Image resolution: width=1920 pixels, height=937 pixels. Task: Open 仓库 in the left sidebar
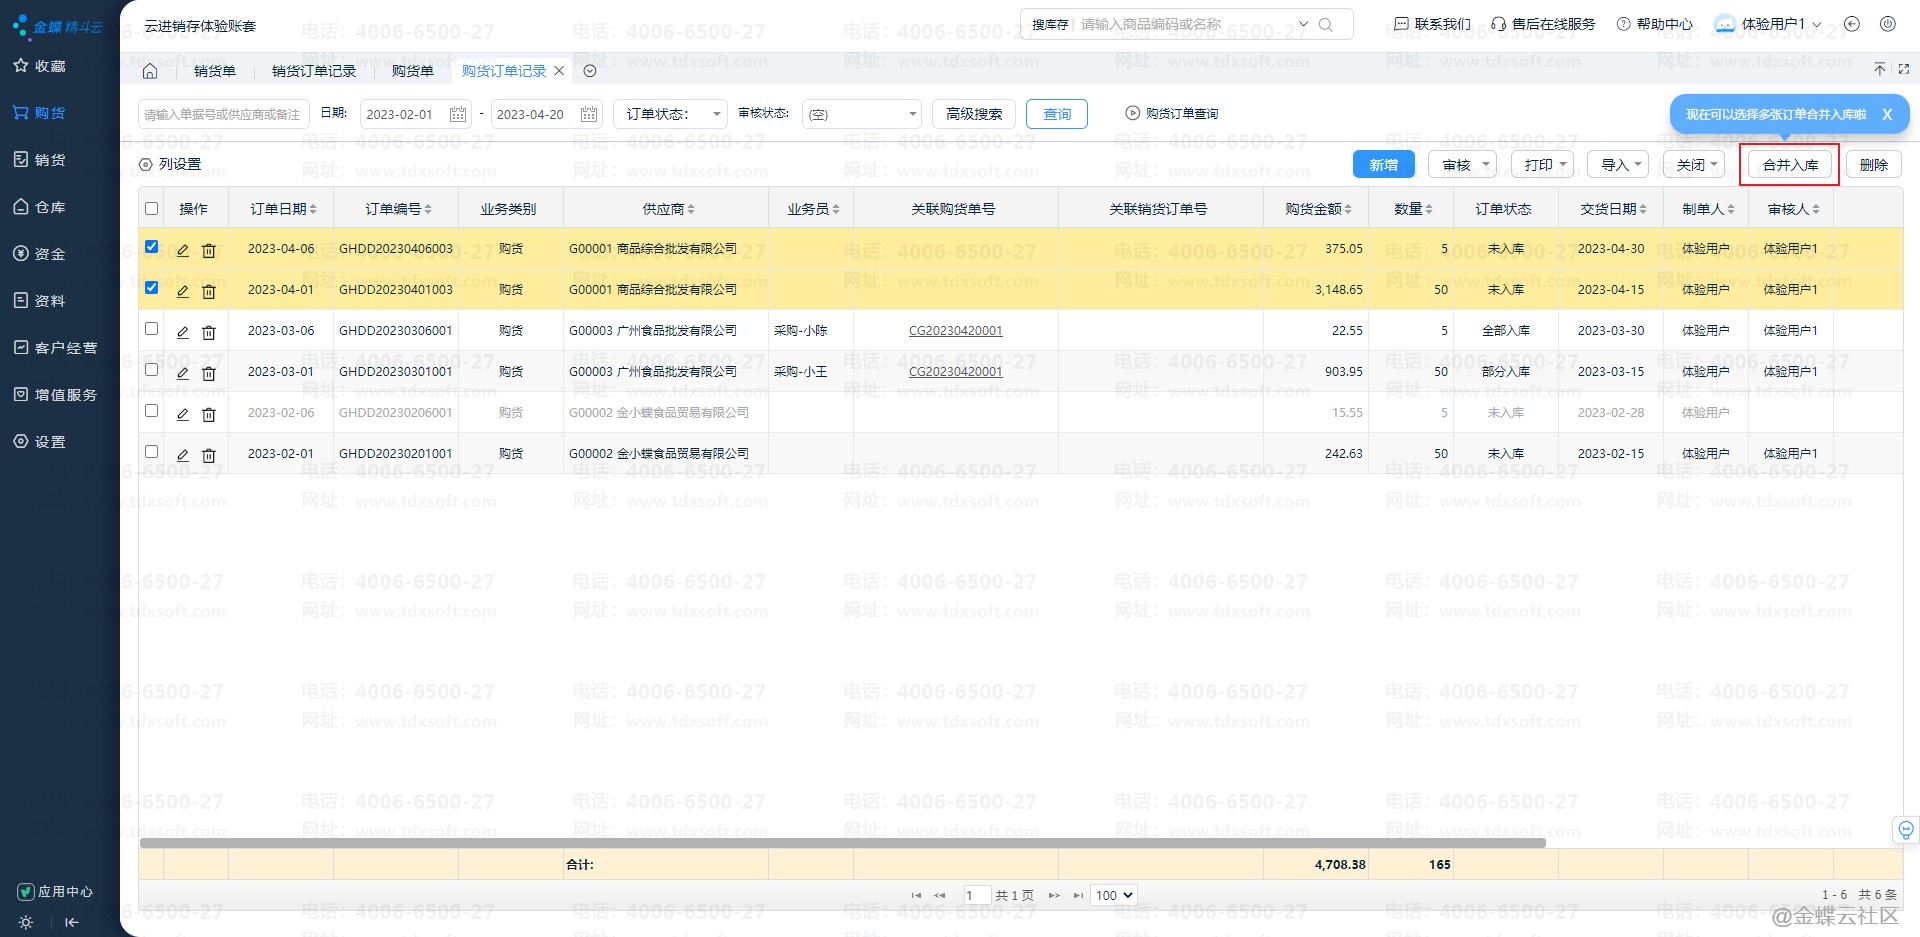pos(50,207)
